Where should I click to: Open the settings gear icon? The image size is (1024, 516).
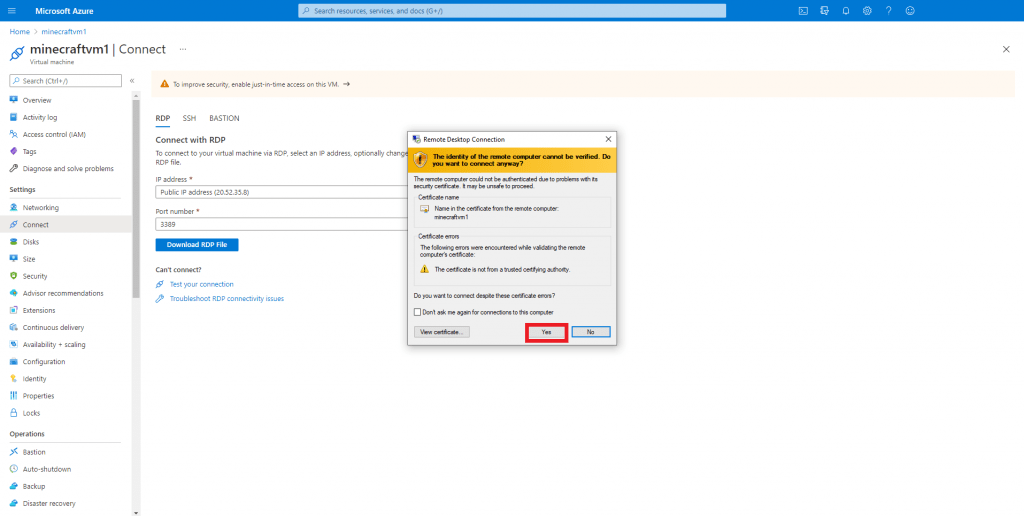coord(867,10)
